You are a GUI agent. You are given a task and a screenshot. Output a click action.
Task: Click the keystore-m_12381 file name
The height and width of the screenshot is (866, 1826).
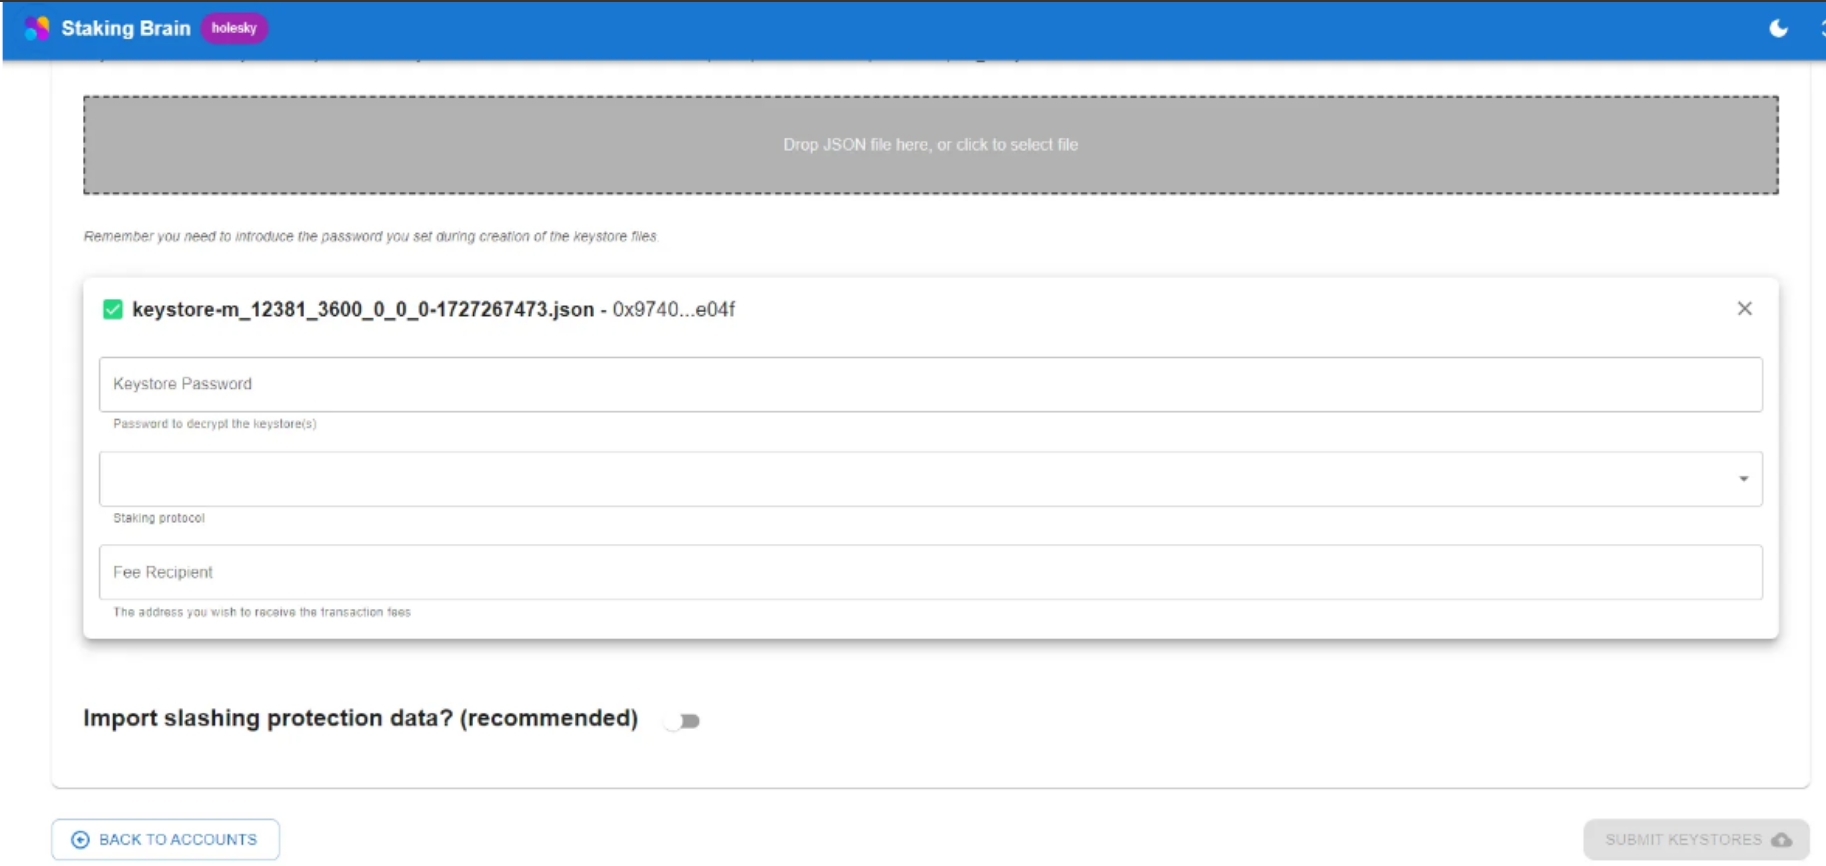click(x=362, y=310)
